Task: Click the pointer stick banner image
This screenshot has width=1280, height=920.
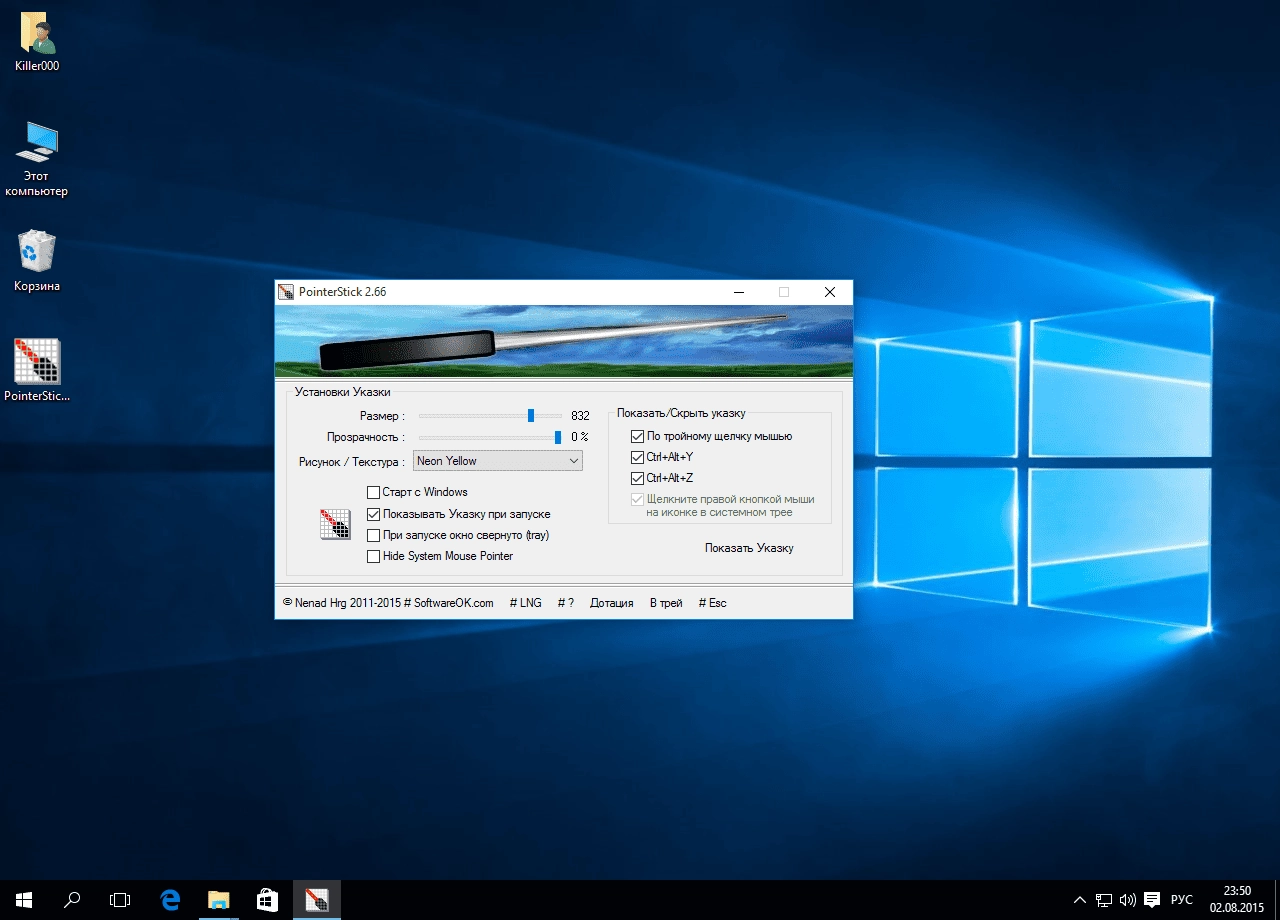Action: point(564,342)
